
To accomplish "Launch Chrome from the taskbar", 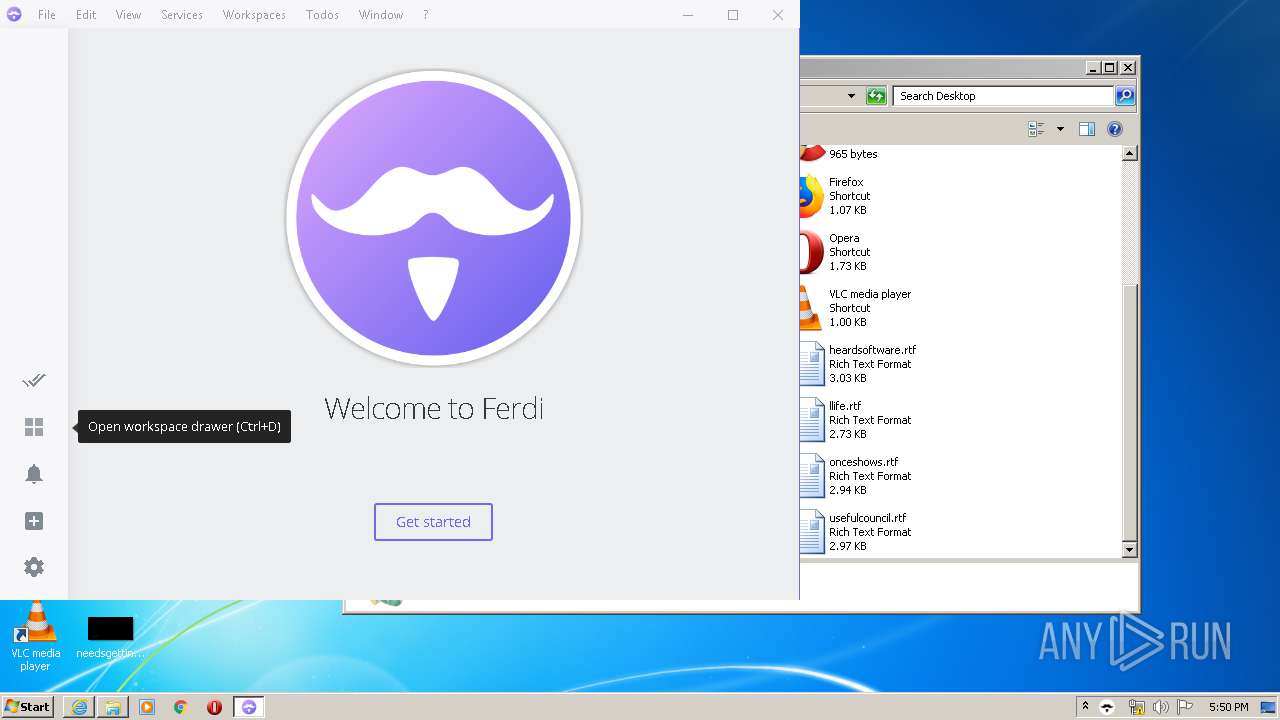I will [181, 707].
